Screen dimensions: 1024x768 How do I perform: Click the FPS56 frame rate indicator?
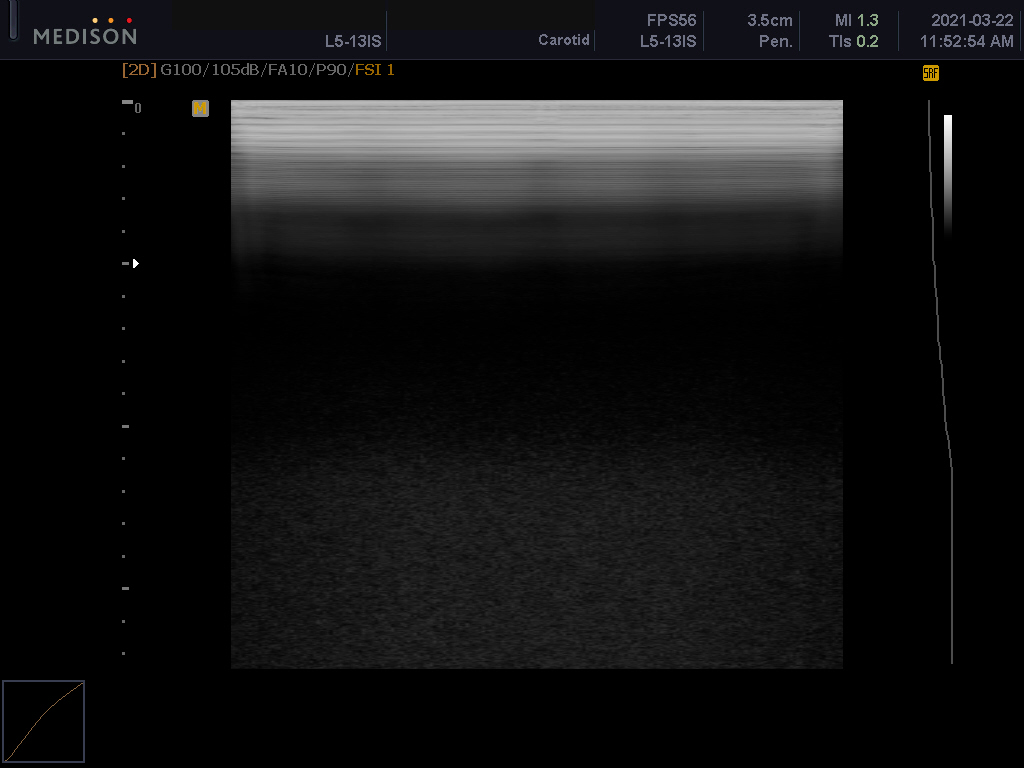671,20
